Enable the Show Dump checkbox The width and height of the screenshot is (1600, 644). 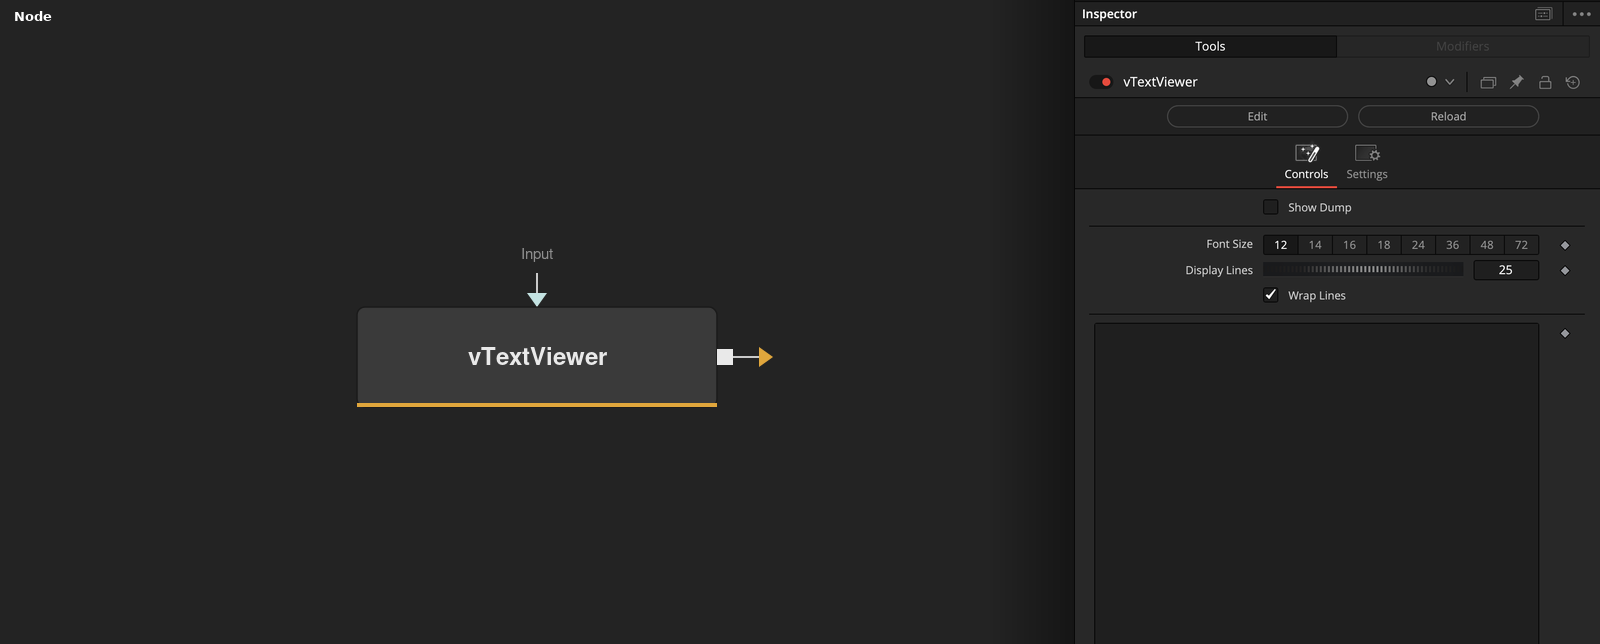coord(1271,207)
